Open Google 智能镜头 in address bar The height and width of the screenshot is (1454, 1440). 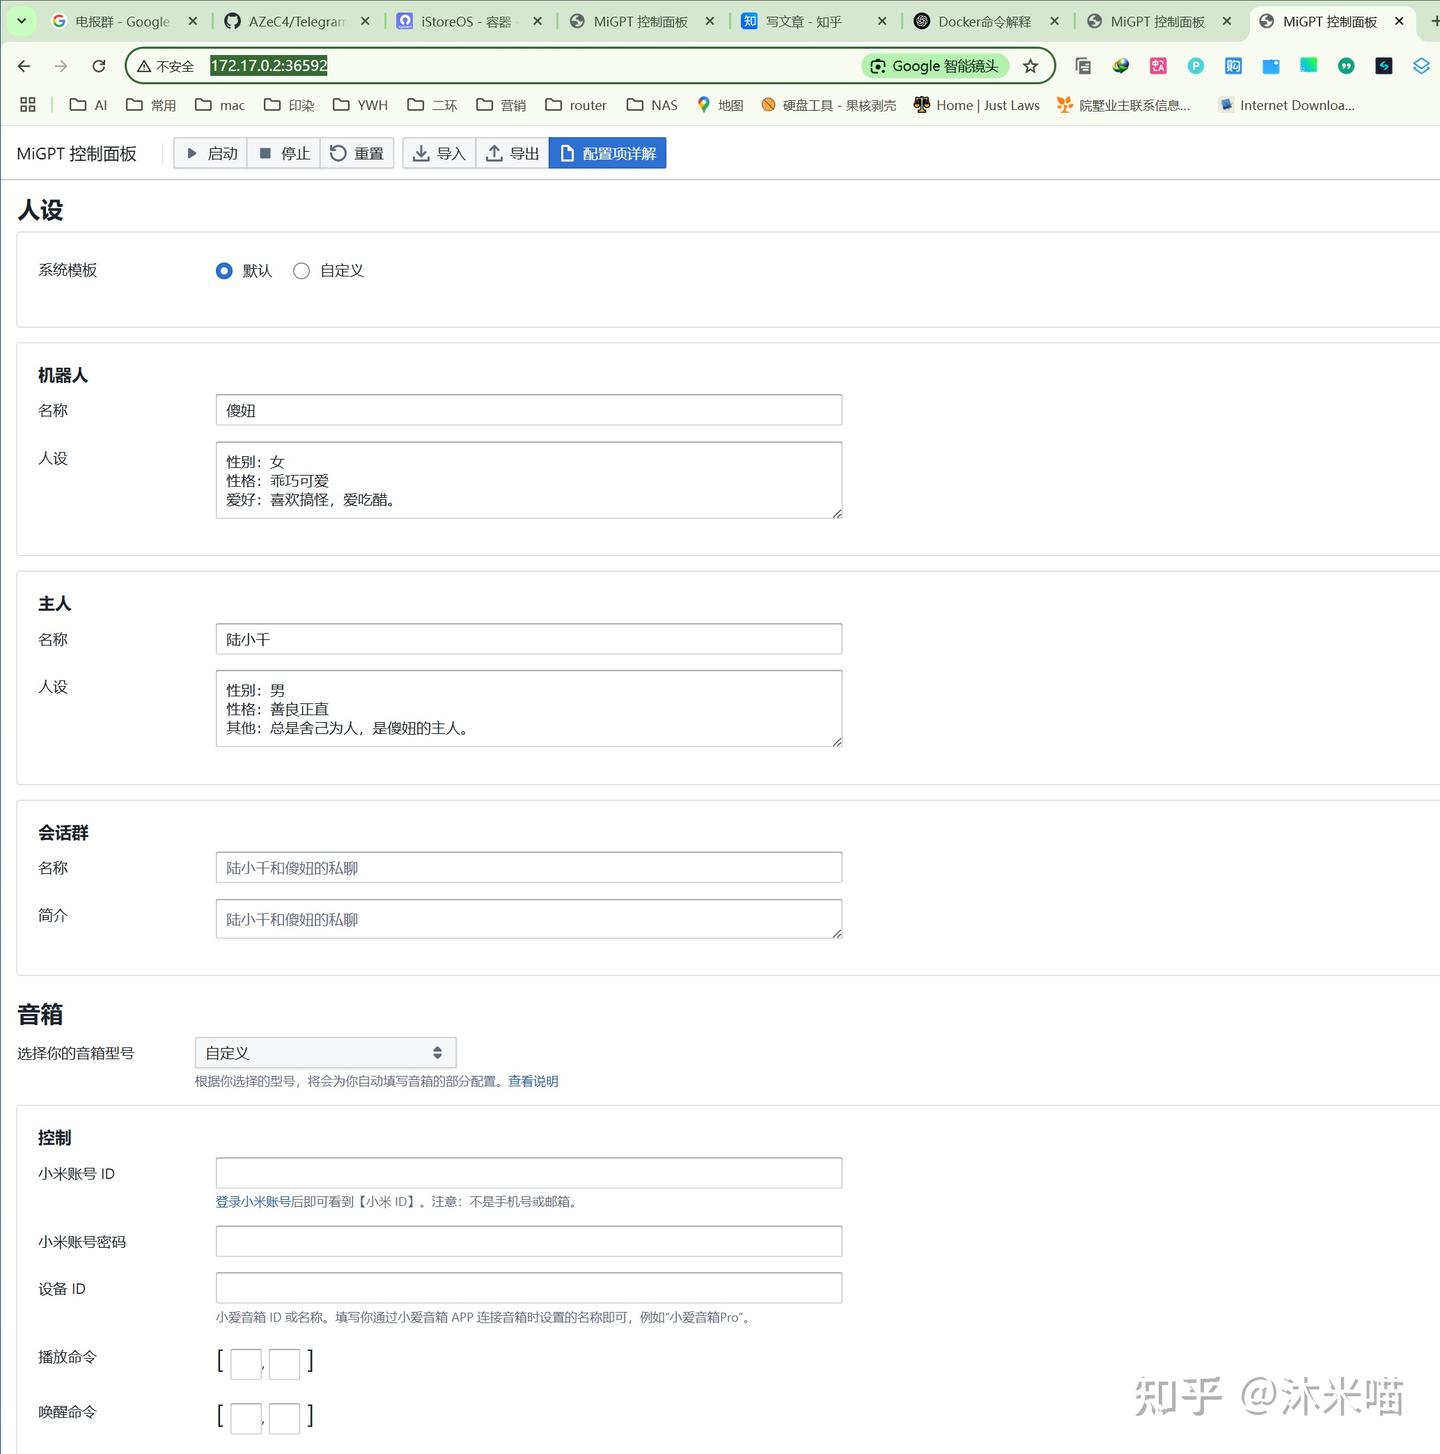(935, 66)
